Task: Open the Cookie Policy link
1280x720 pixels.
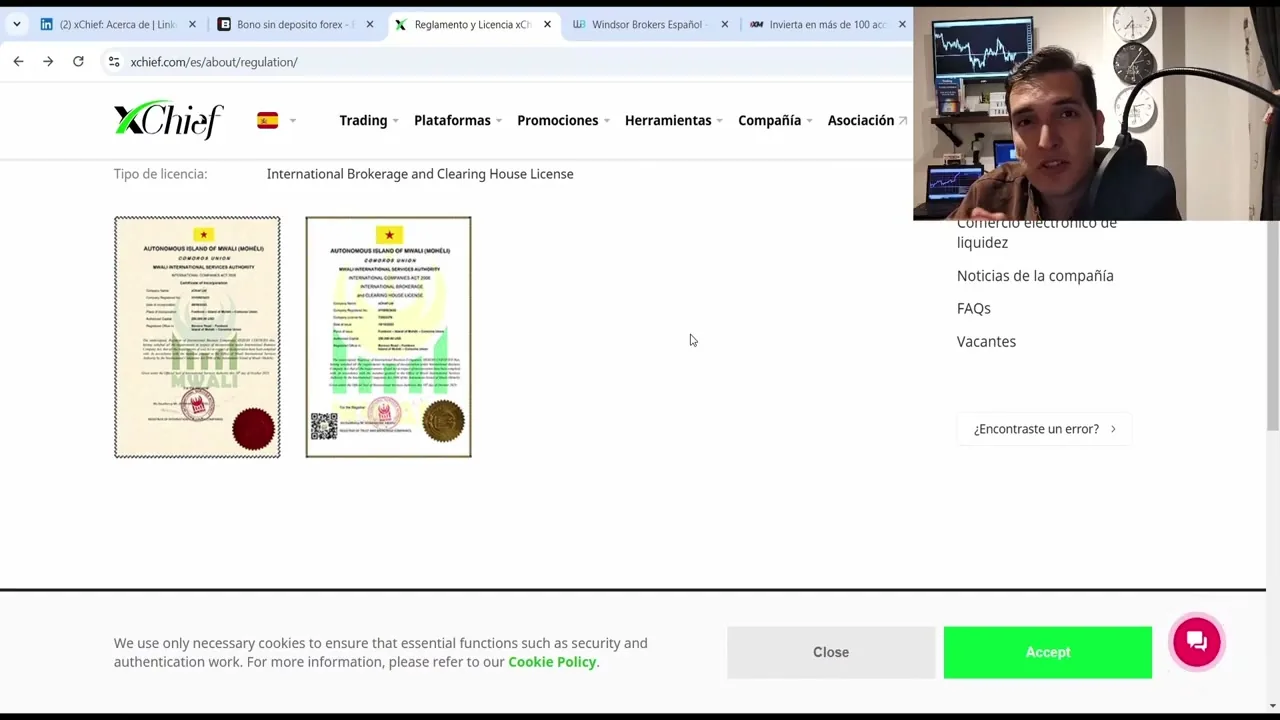Action: coord(552,662)
